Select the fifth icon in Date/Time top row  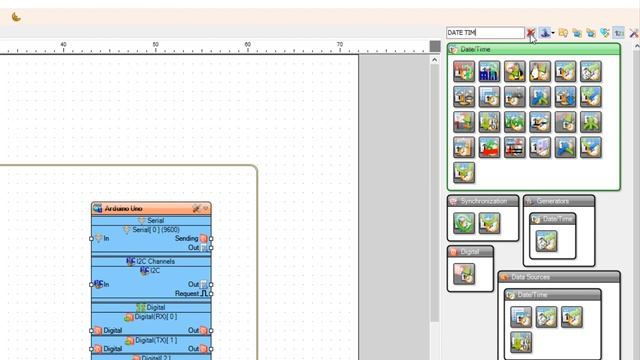(565, 71)
